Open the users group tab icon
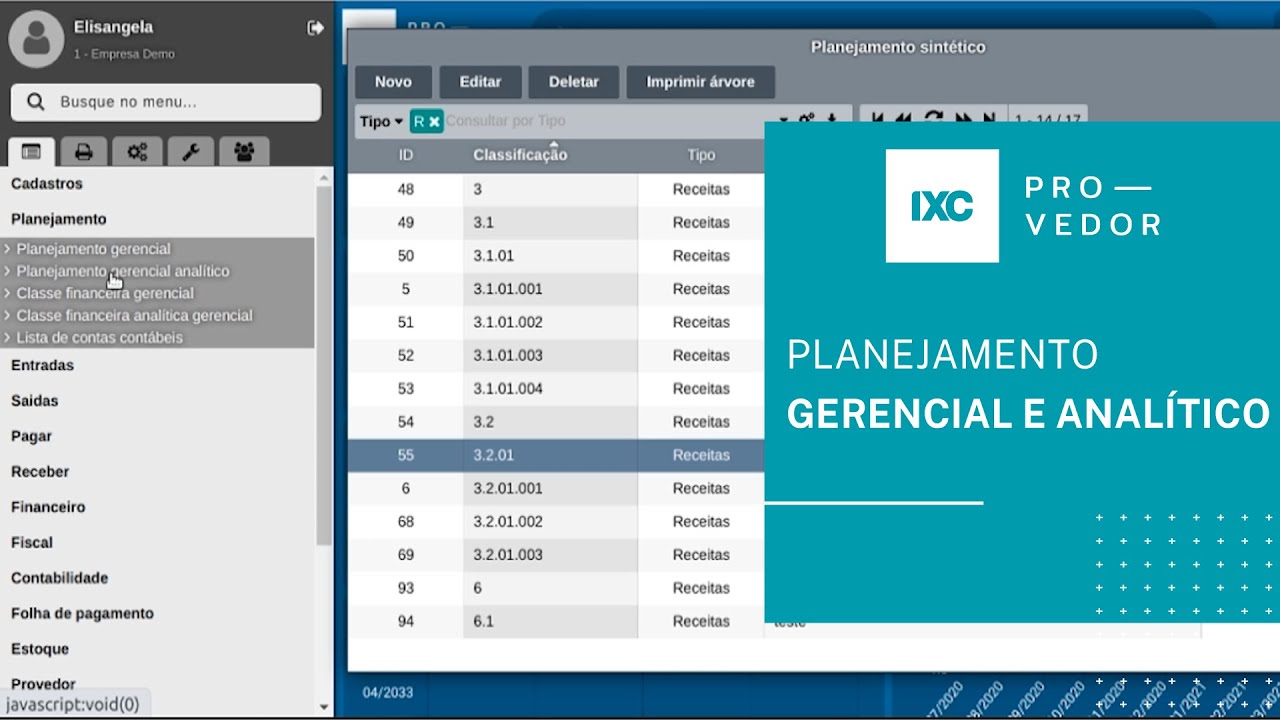 [x=244, y=152]
